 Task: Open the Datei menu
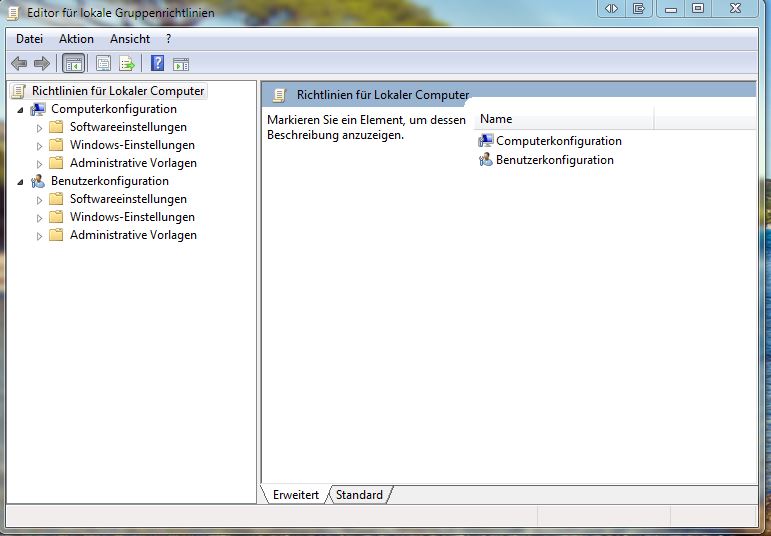pos(30,39)
